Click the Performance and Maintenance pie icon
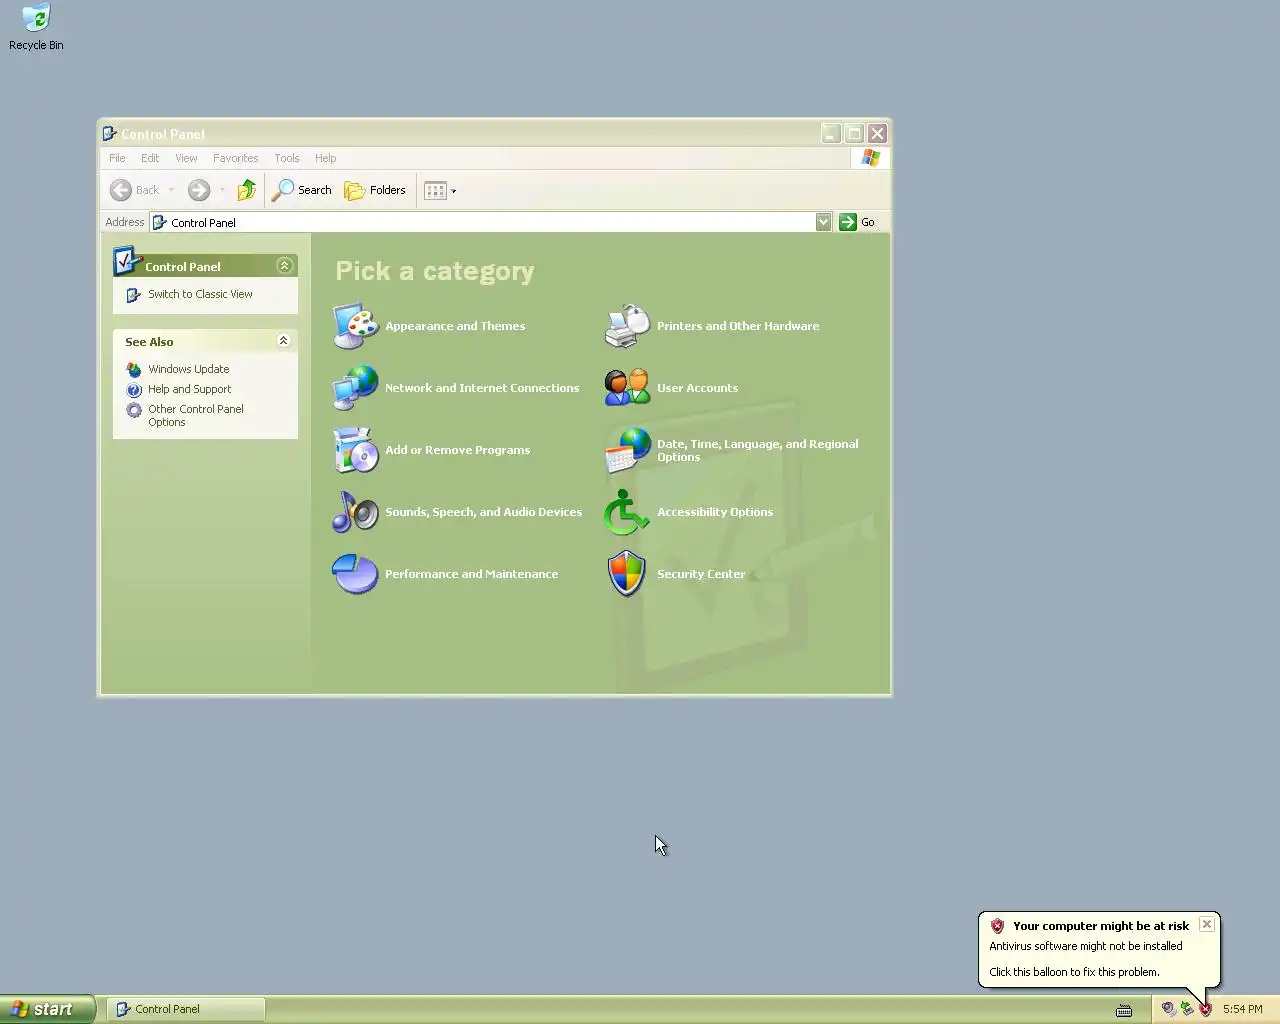The height and width of the screenshot is (1024, 1280). (355, 574)
